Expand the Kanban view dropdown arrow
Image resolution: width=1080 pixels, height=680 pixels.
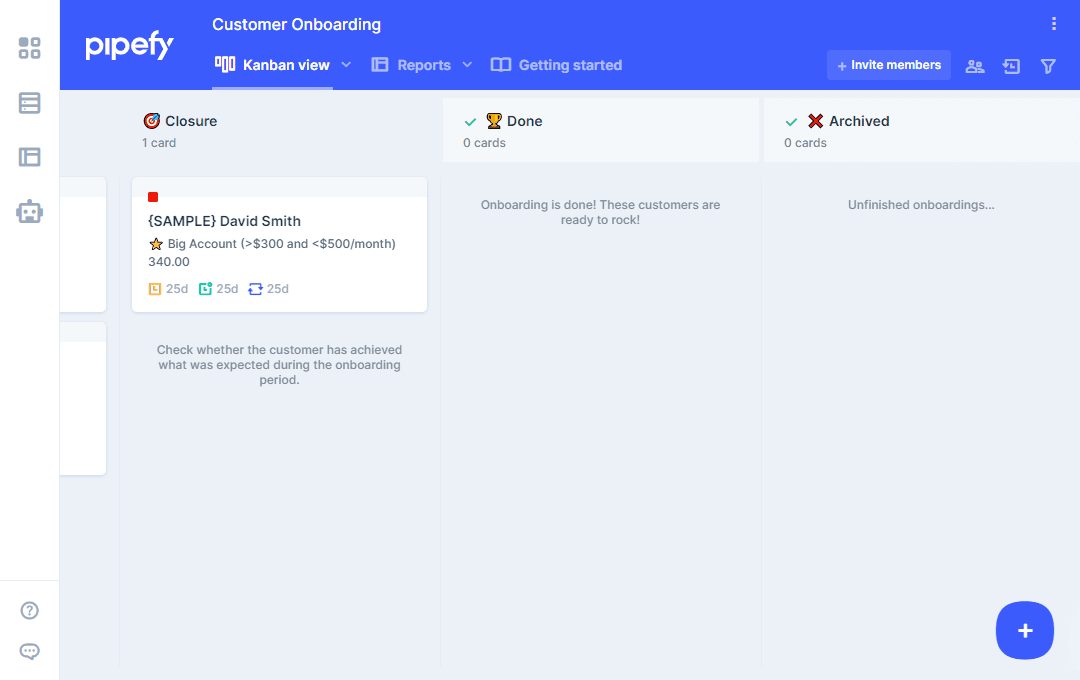(x=346, y=65)
